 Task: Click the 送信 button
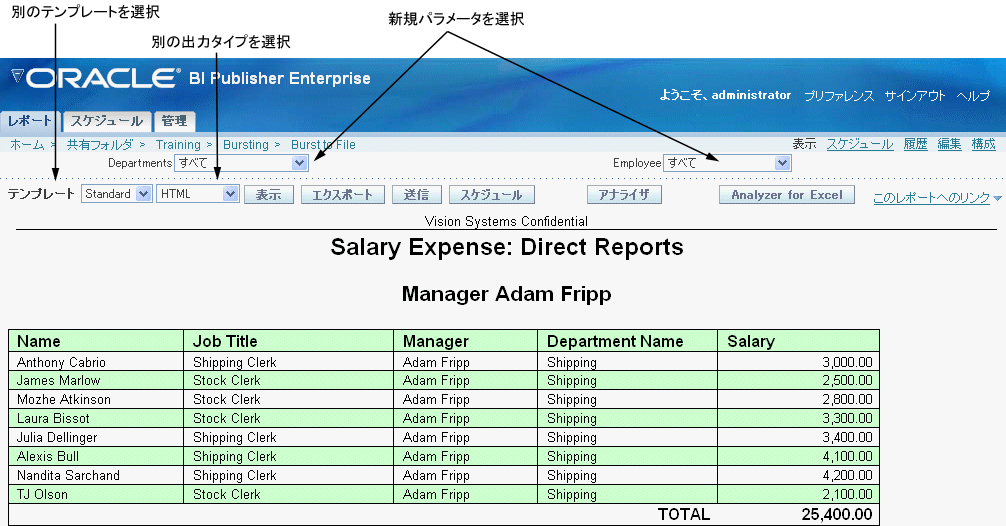[417, 194]
